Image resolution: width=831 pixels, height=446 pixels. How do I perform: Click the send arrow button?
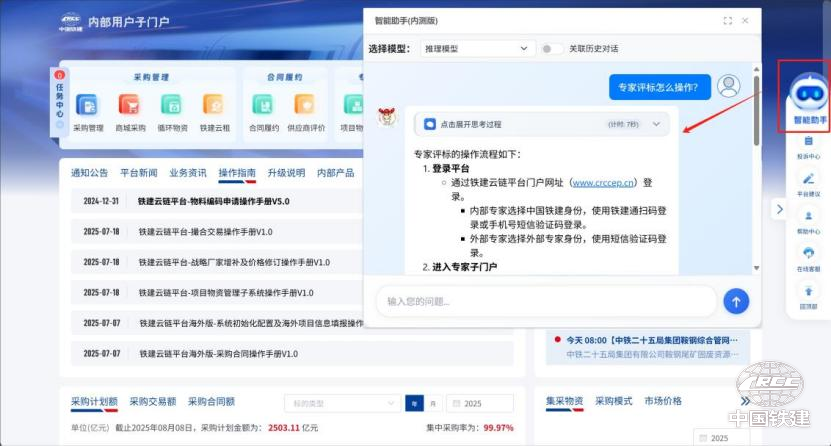[736, 301]
